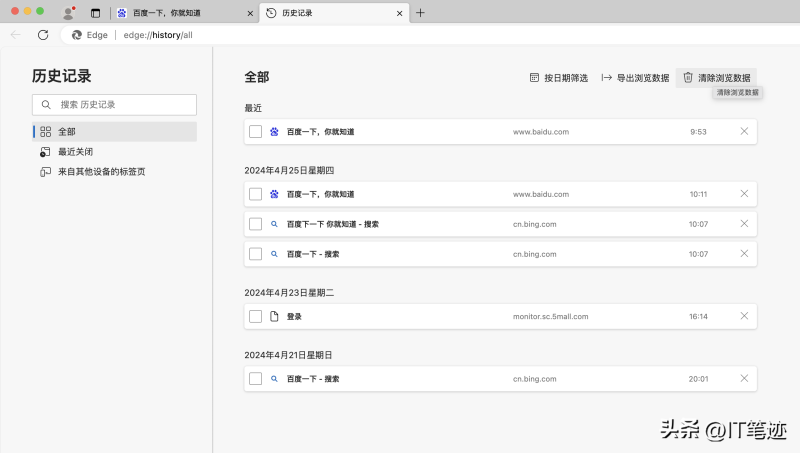This screenshot has width=800, height=453.
Task: Click the 2024年4月21日星期日 date heading
Action: [288, 355]
